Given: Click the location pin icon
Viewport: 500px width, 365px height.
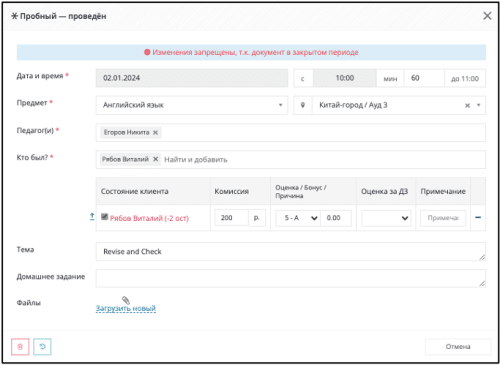Looking at the screenshot, I should point(303,105).
